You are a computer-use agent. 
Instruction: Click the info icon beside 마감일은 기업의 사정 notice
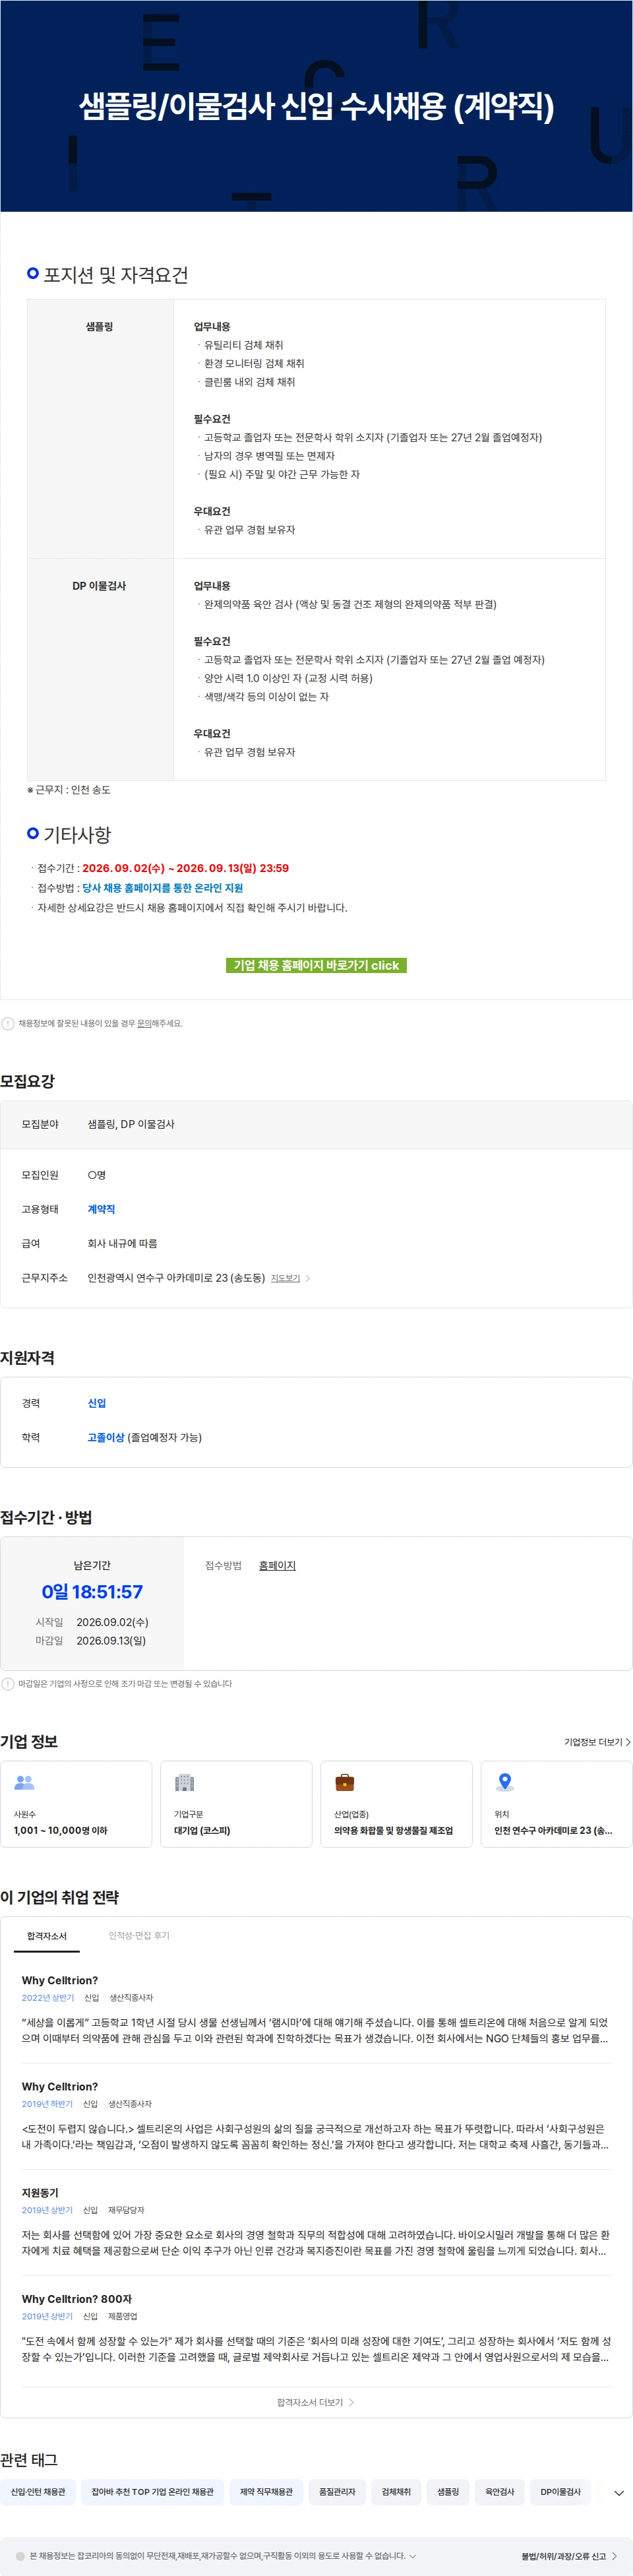tap(8, 1683)
